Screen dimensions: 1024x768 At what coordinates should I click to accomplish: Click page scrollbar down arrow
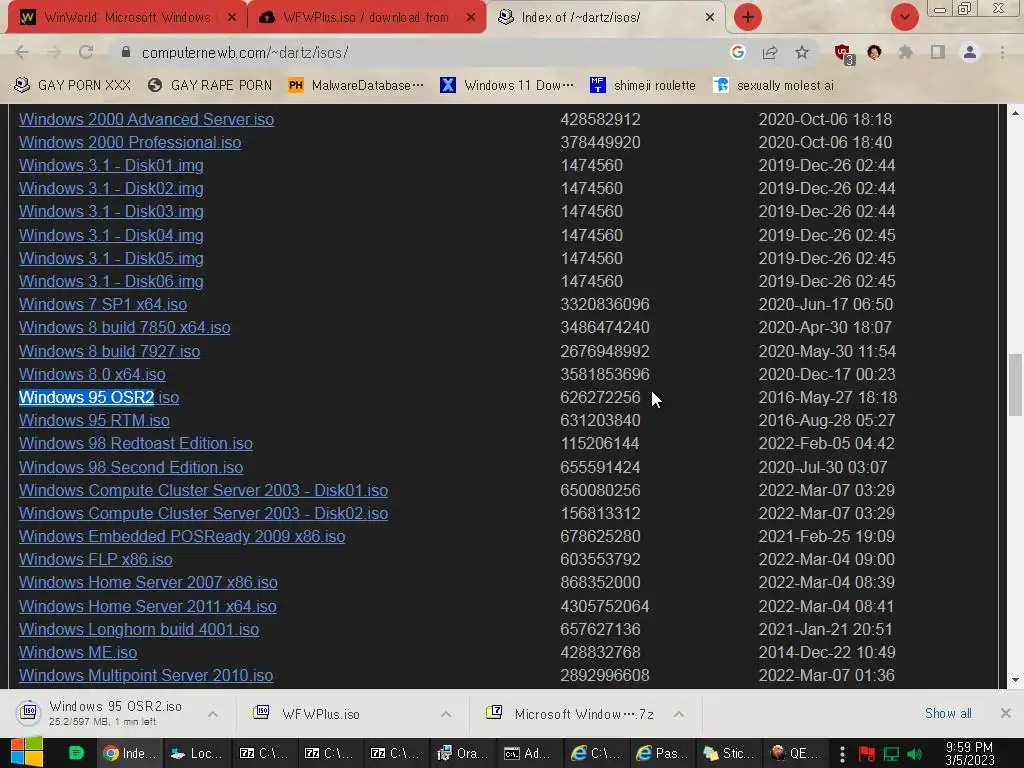(x=1015, y=680)
